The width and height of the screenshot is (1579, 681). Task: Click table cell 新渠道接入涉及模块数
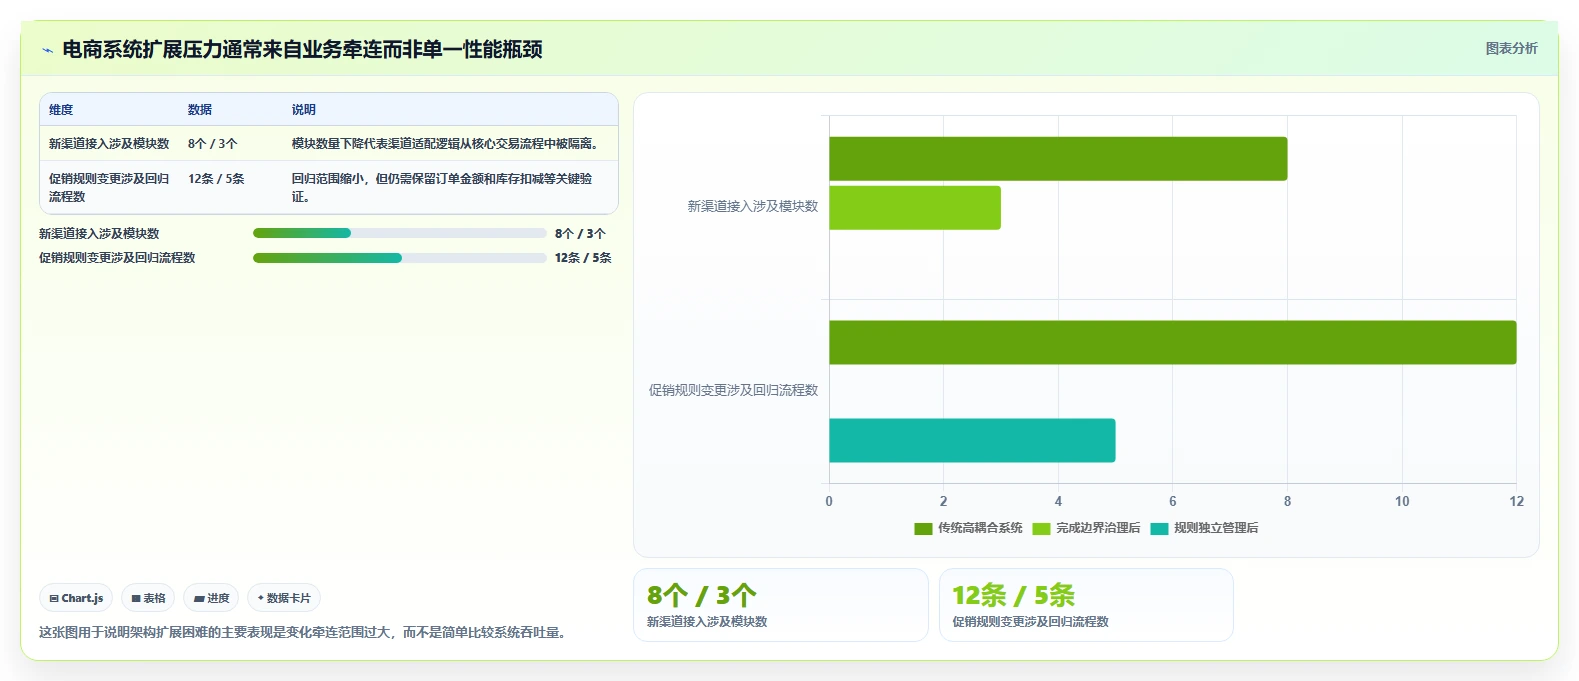pyautogui.click(x=109, y=144)
